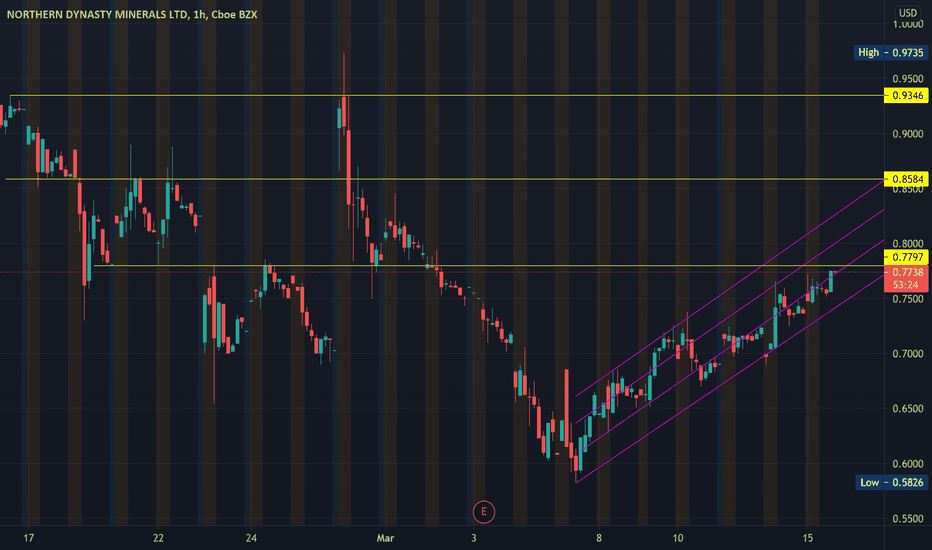Viewport: 932px width, 550px height.
Task: Select the 0.9346 horizontal line price label
Action: tap(906, 96)
